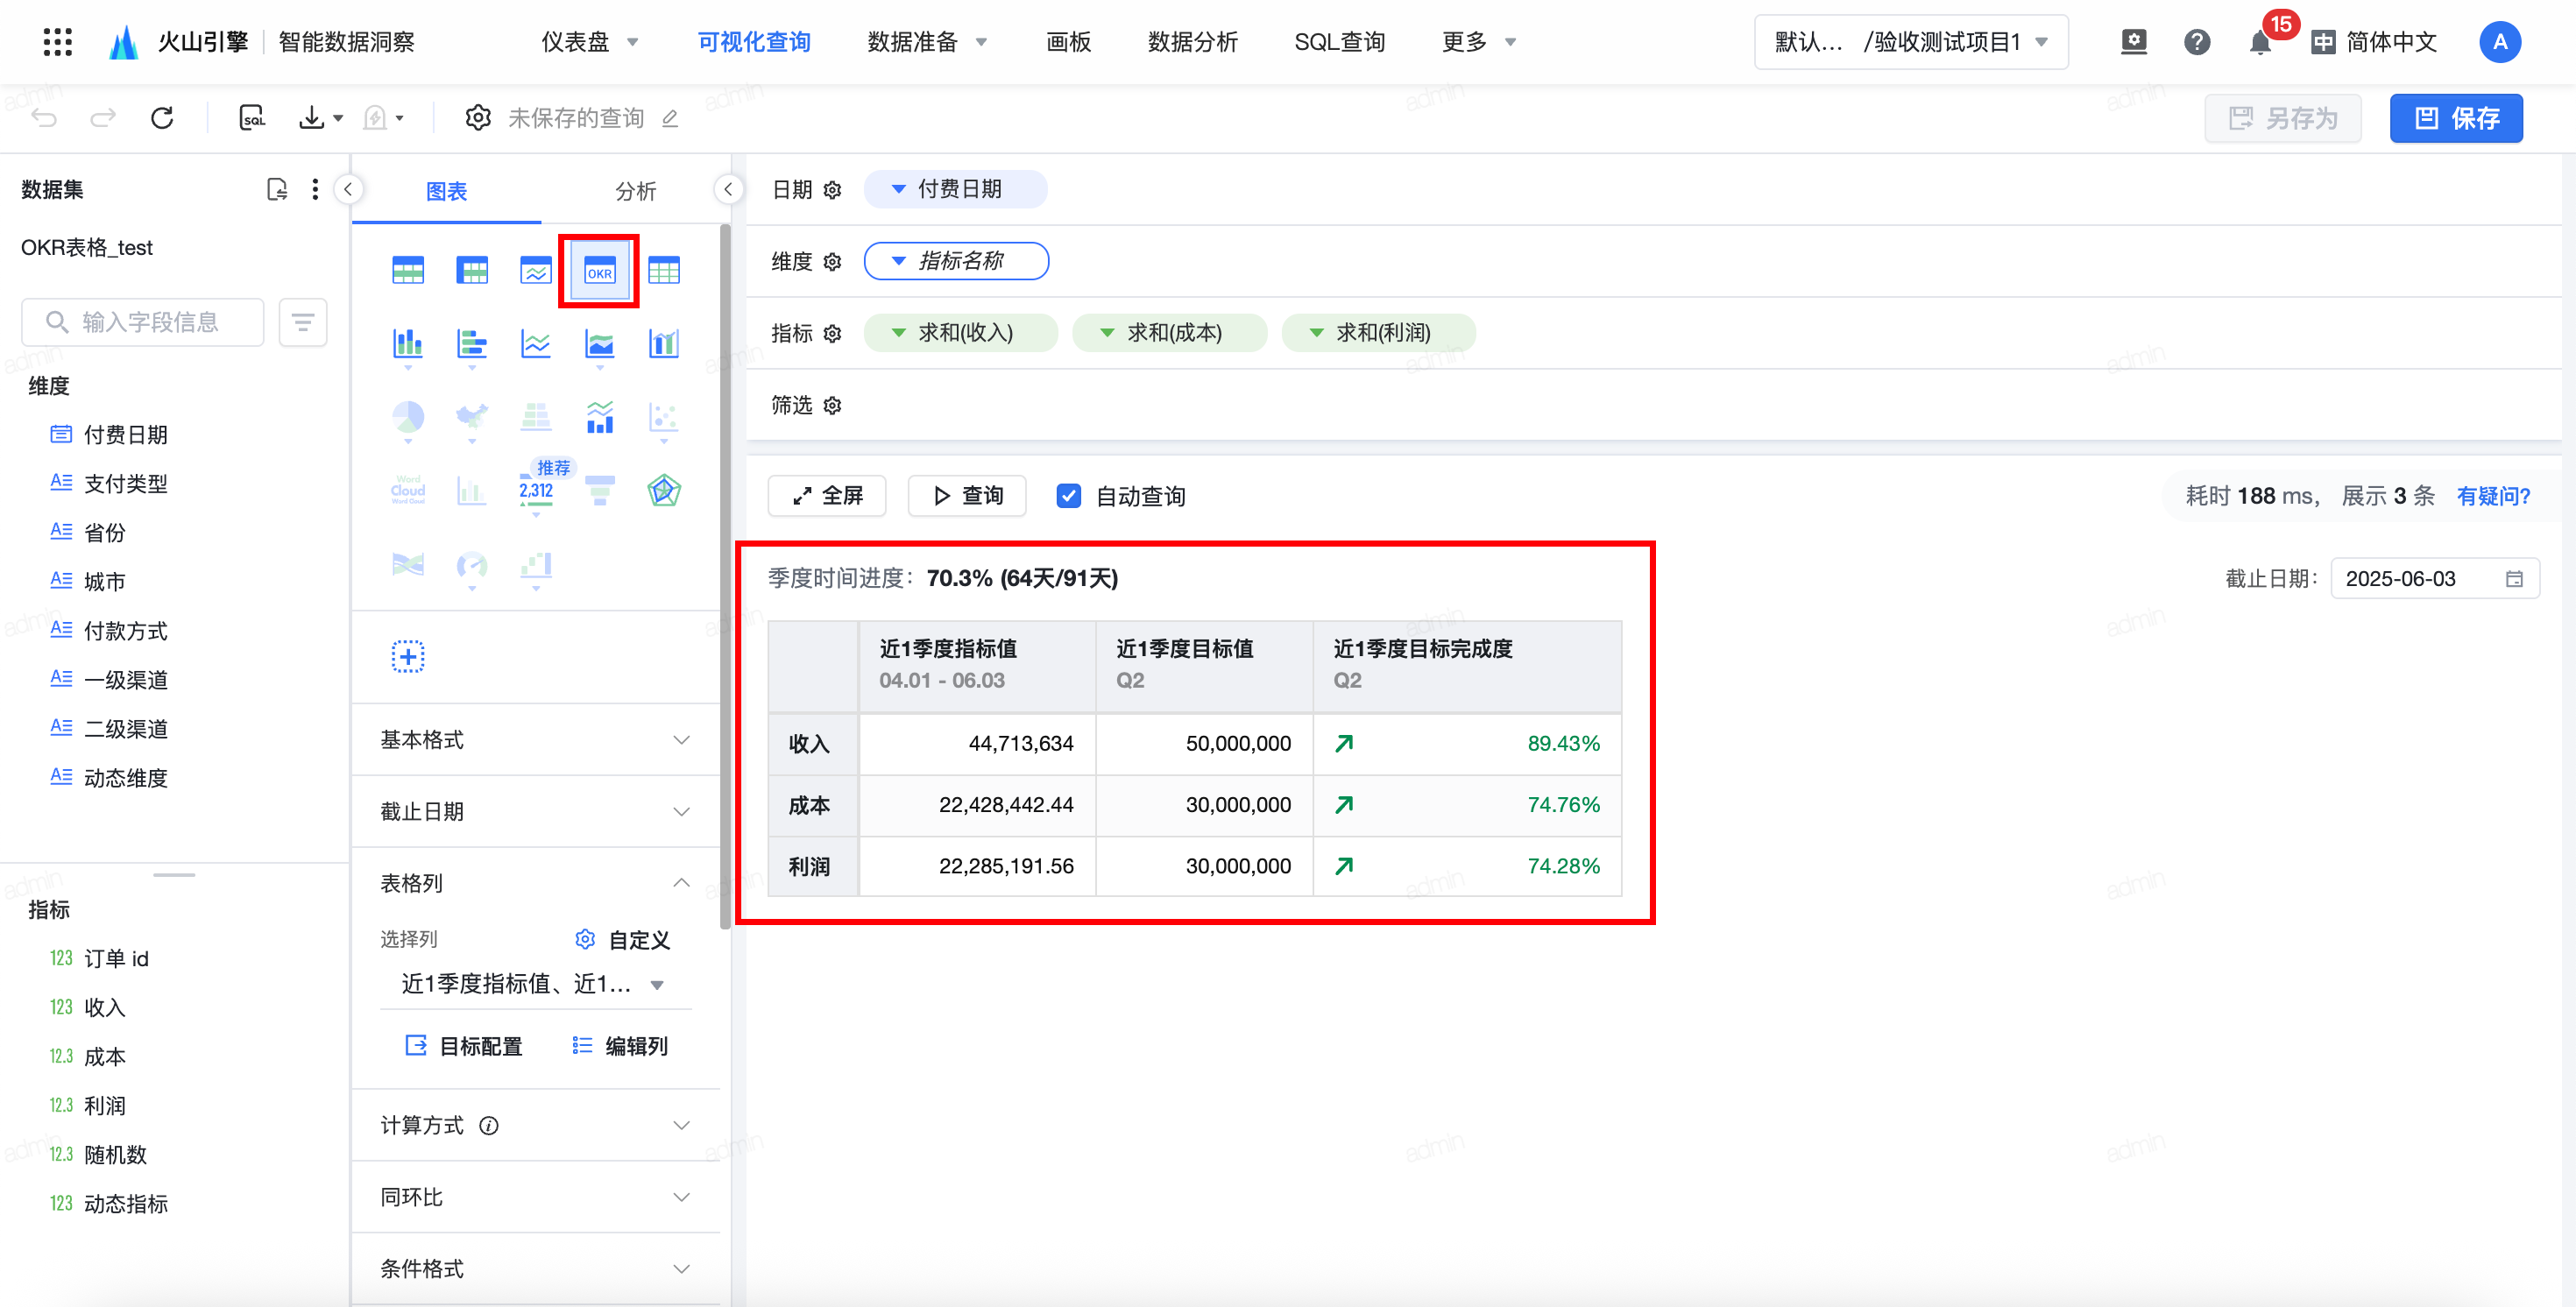Click the 查询 run button
The image size is (2576, 1307).
[967, 496]
